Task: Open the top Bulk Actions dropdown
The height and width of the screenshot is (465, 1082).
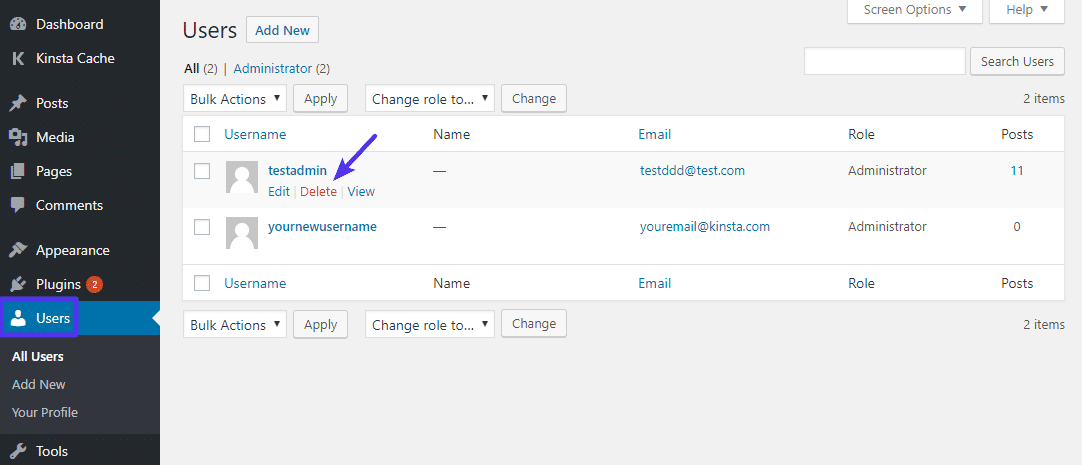Action: [235, 99]
